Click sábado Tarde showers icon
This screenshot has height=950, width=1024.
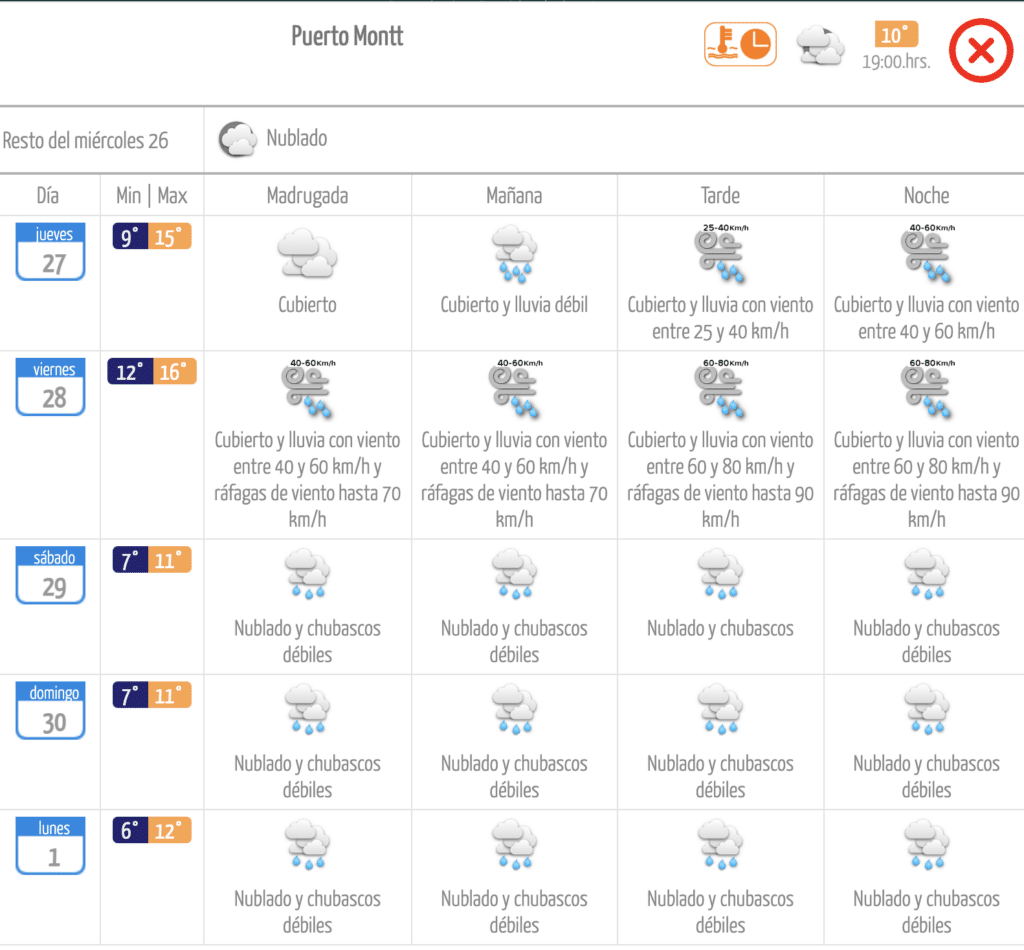pos(720,575)
